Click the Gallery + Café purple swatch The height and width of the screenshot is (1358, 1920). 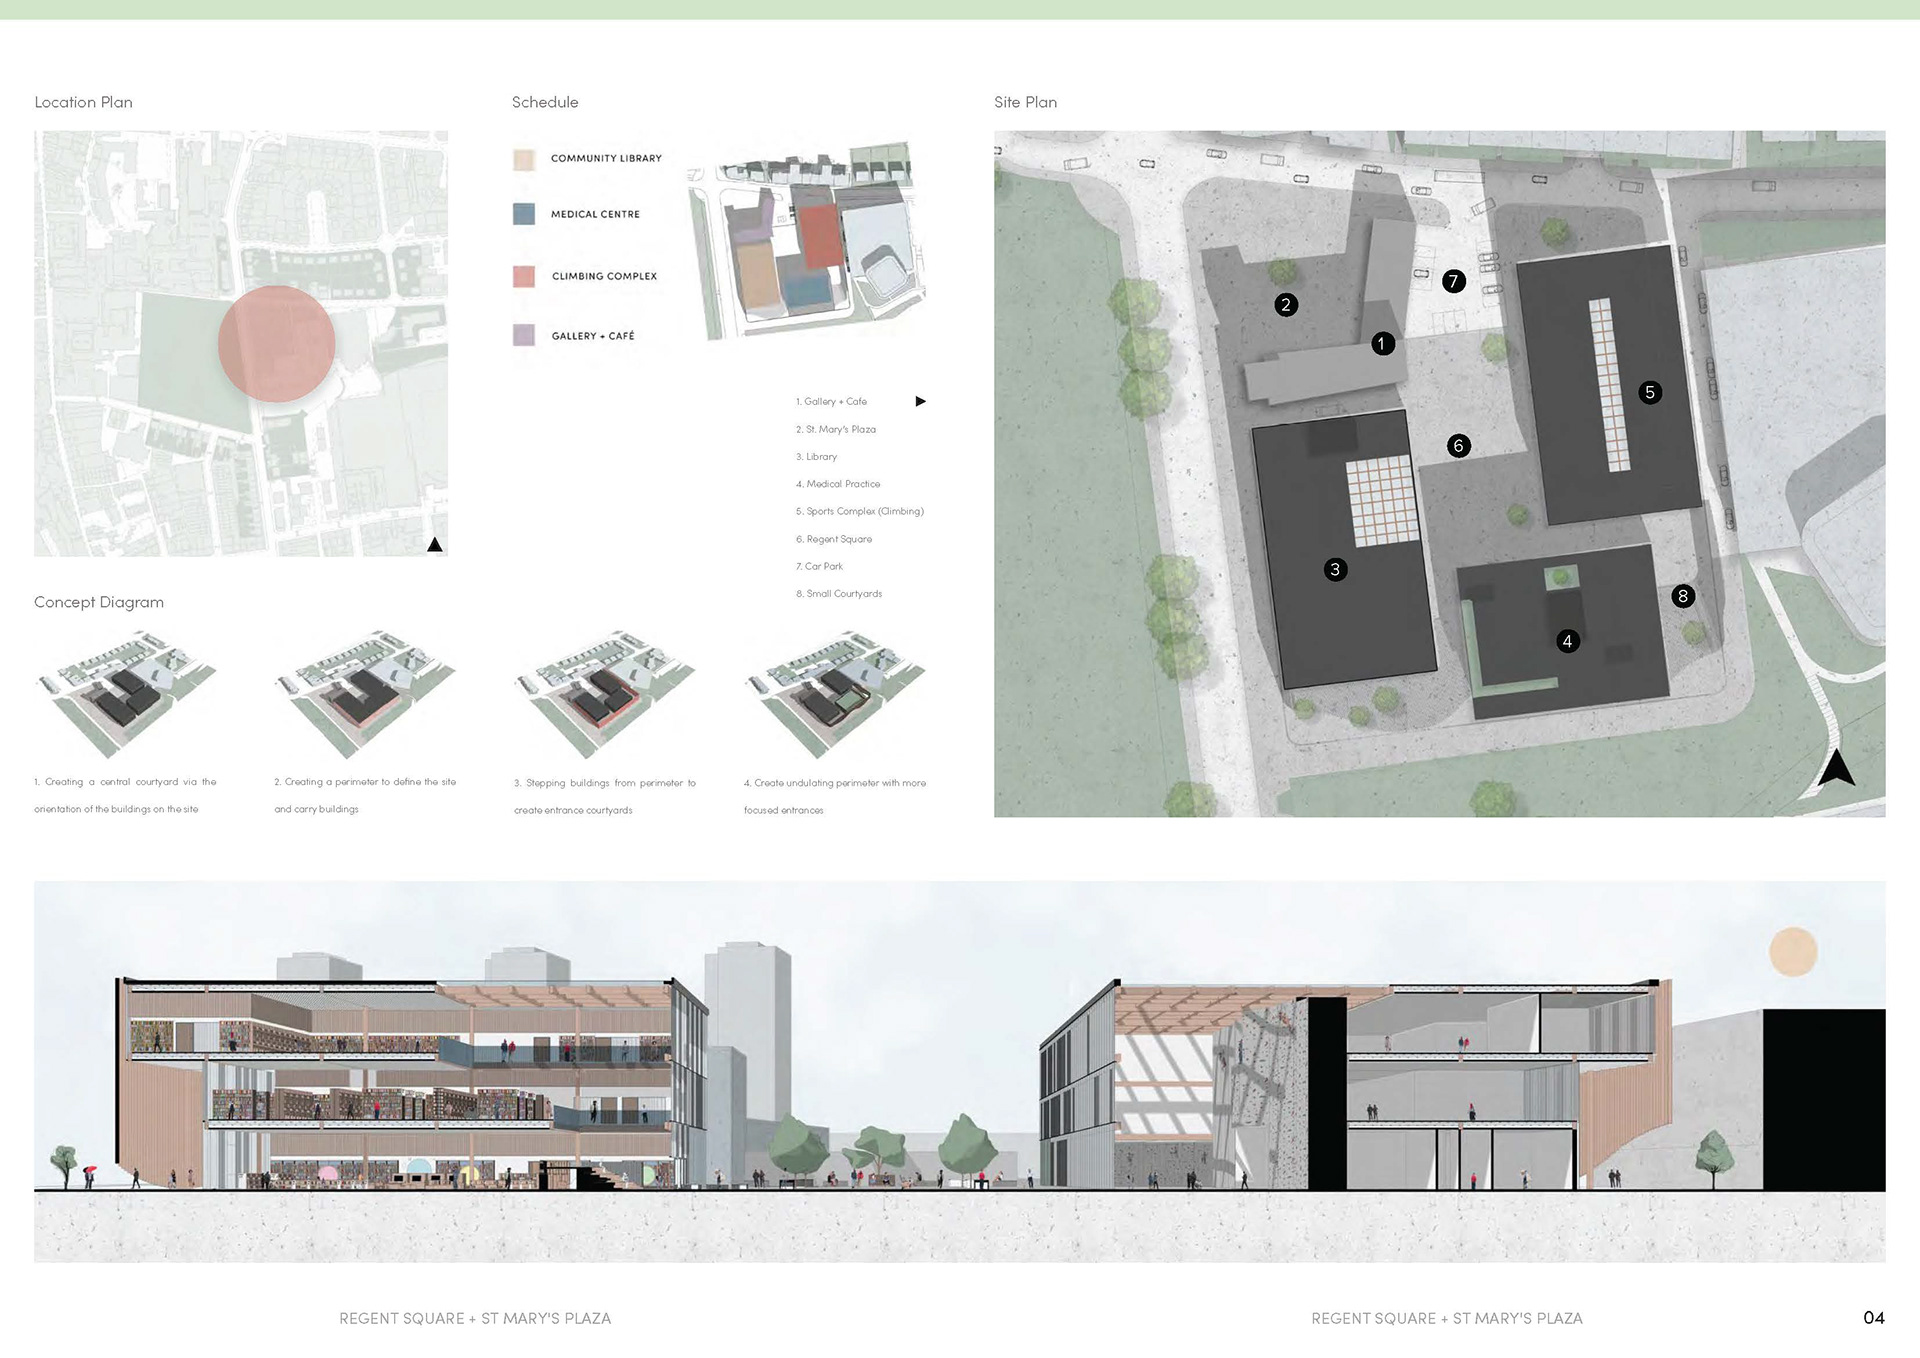pos(524,335)
